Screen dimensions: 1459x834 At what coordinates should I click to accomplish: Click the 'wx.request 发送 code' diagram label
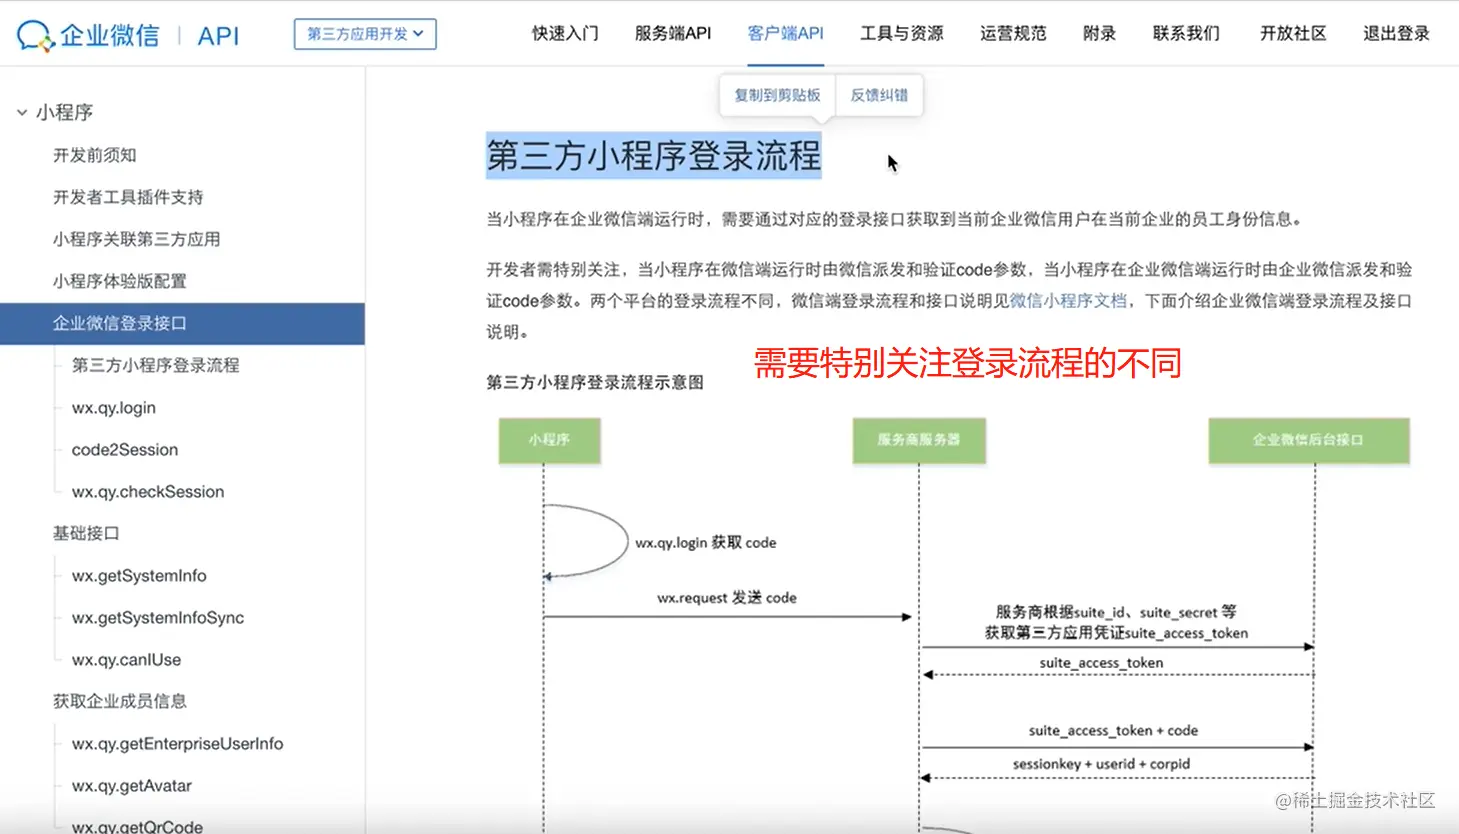click(727, 598)
